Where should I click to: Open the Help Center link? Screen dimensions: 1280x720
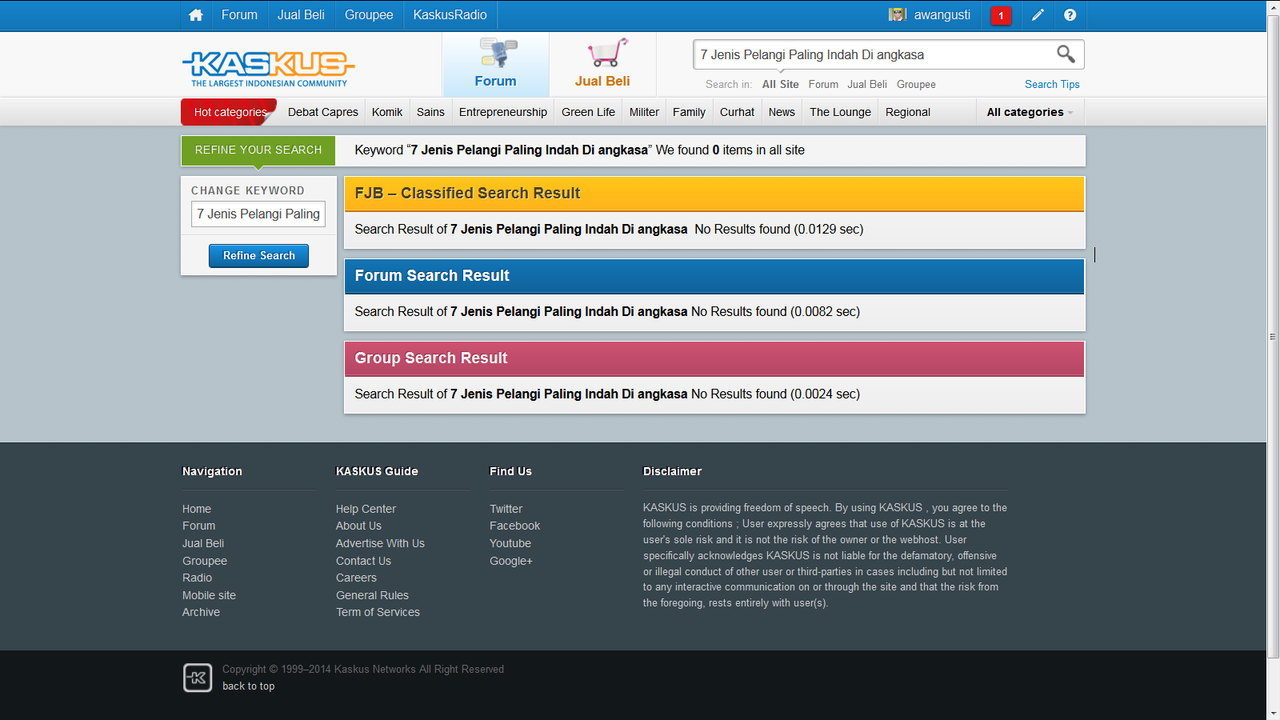coord(366,509)
